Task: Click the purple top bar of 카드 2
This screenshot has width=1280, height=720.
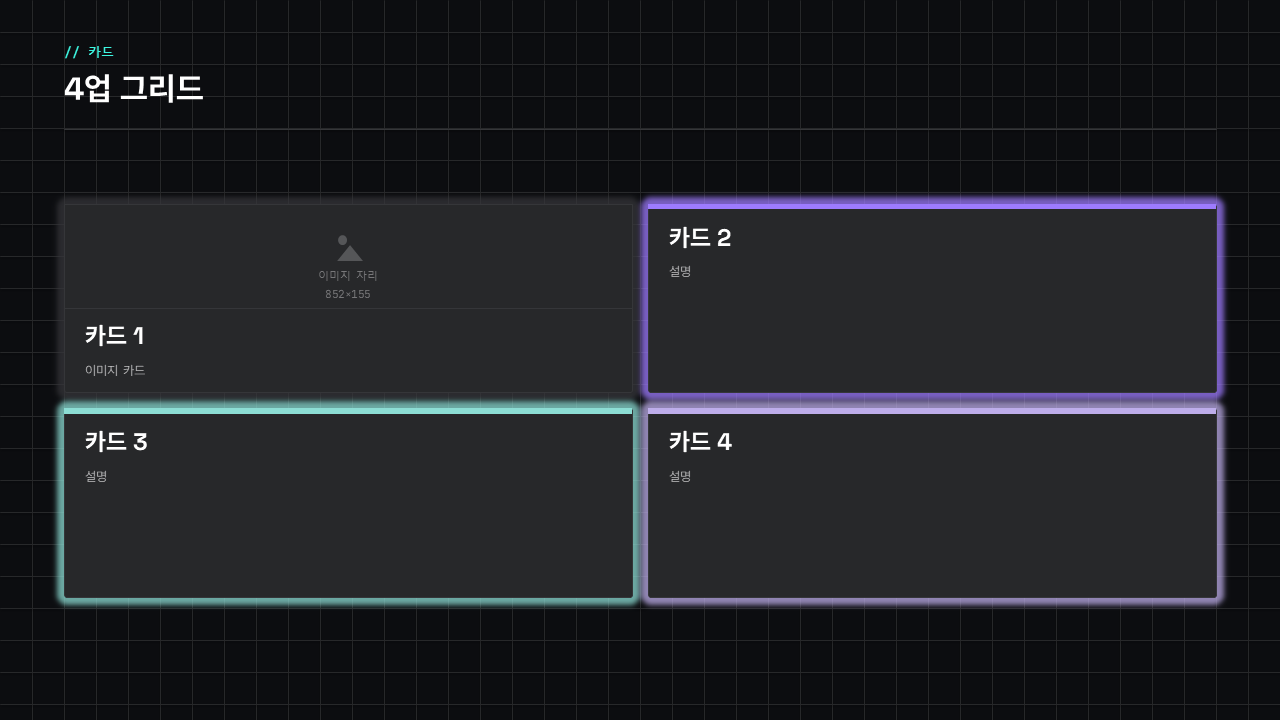Action: pos(932,206)
